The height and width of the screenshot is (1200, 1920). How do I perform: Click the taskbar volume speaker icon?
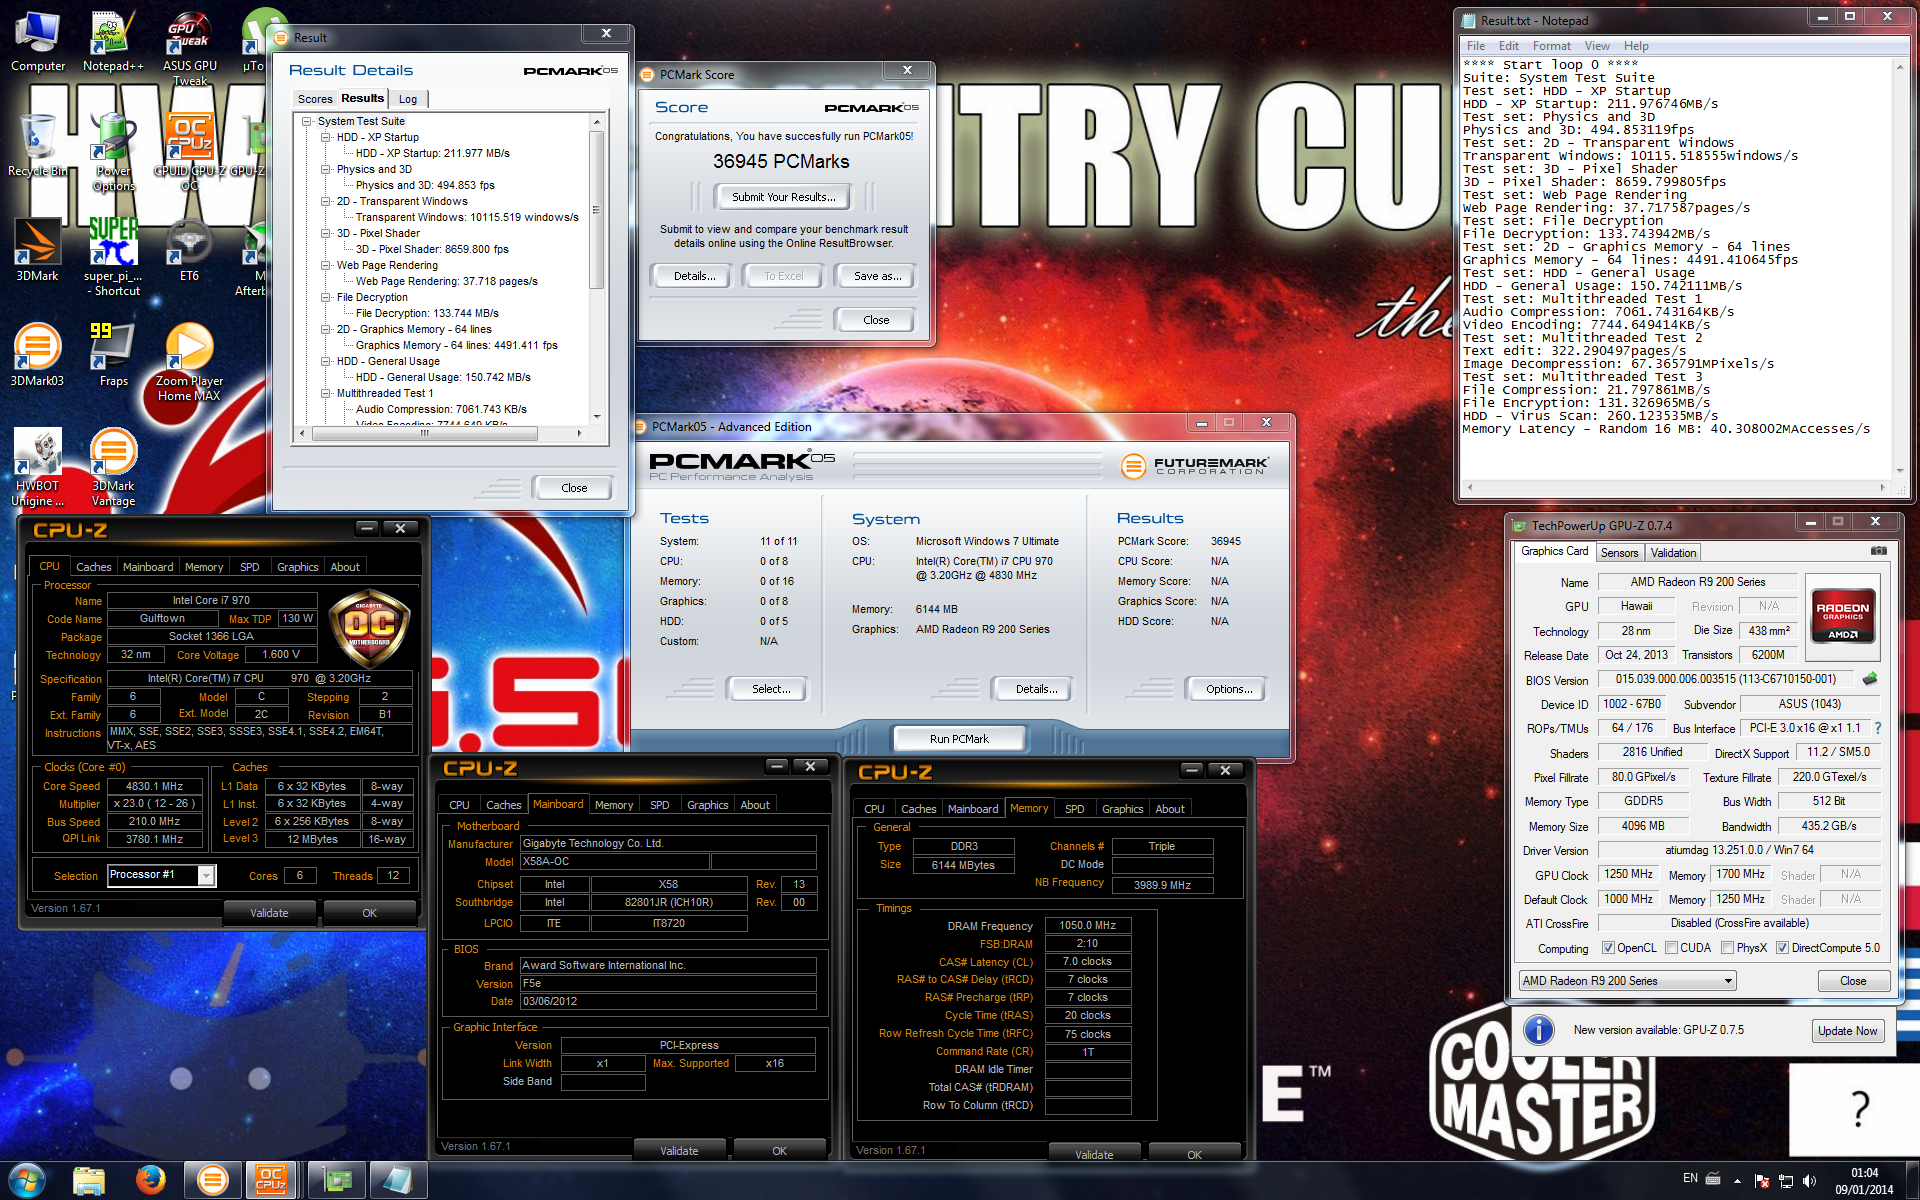(x=1809, y=1181)
